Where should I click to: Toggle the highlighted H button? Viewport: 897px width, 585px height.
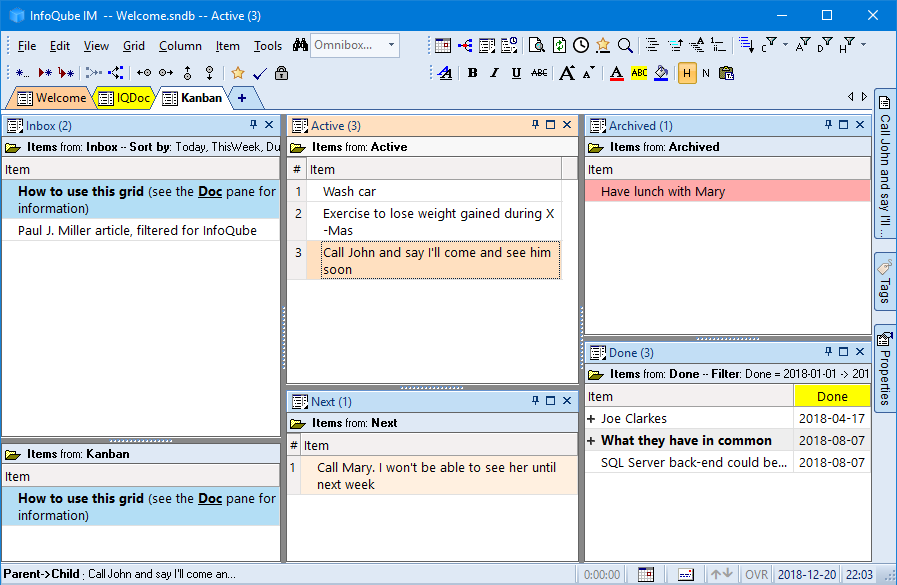pyautogui.click(x=687, y=73)
